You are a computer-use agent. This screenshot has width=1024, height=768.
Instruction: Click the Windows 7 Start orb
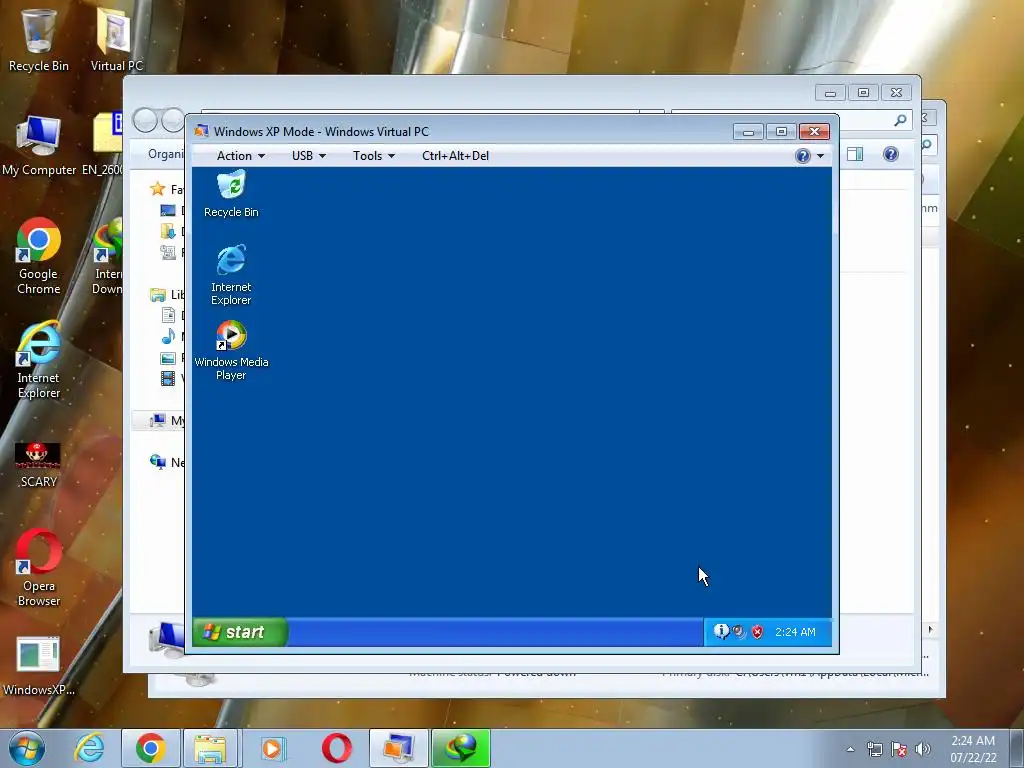click(x=27, y=748)
